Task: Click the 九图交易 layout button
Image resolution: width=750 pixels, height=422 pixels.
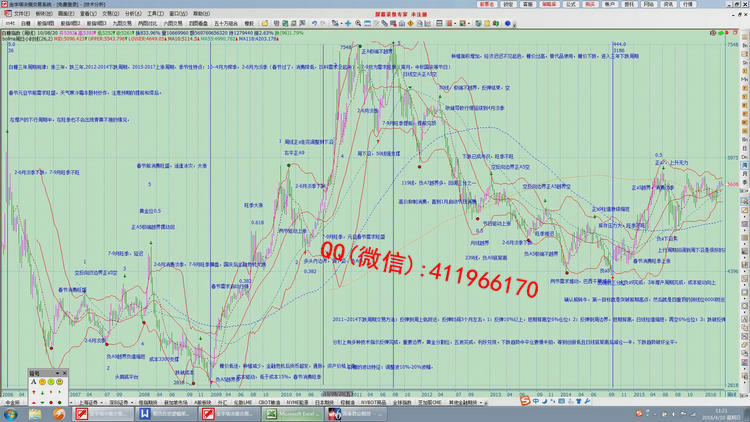Action: [121, 23]
